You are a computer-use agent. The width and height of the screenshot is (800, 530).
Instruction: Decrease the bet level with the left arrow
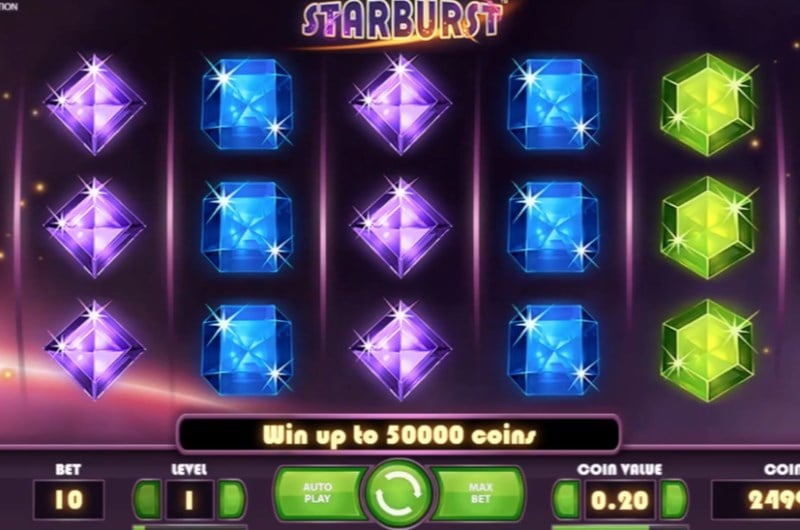coord(147,499)
